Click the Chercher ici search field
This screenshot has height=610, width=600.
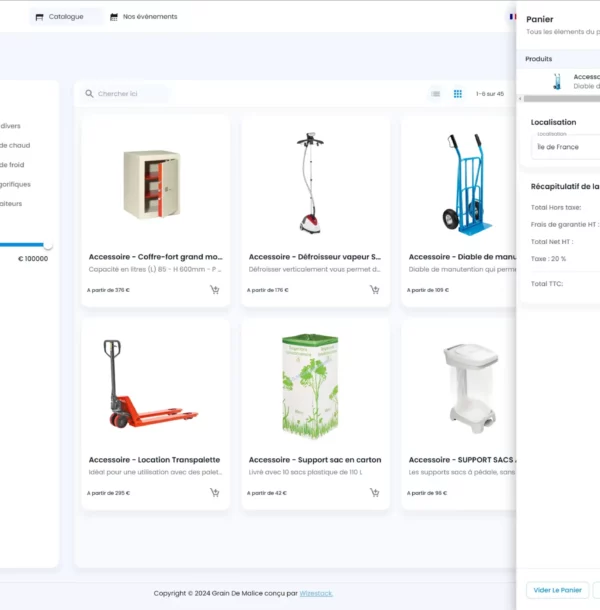tap(130, 94)
